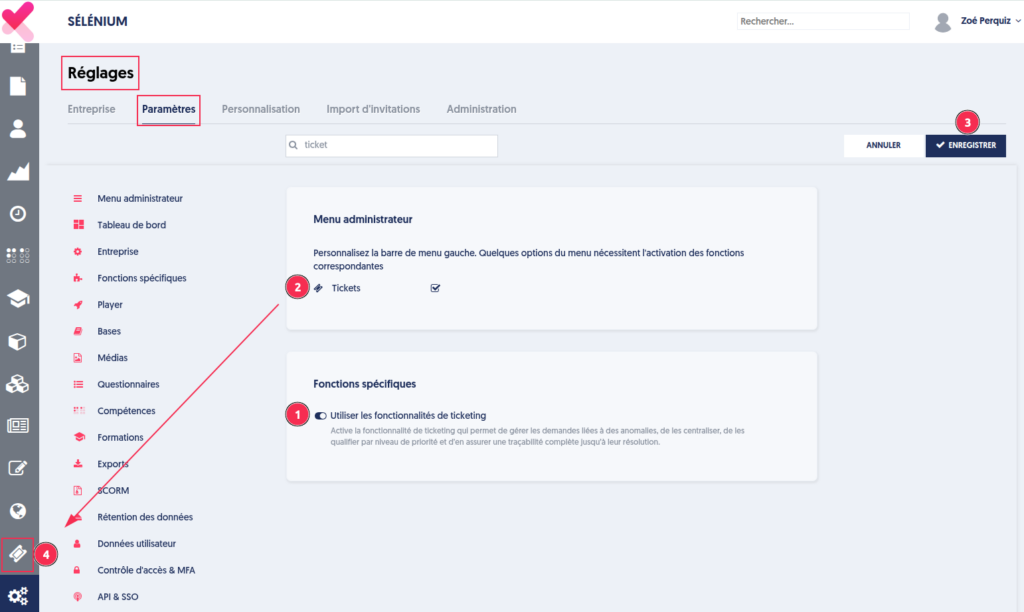
Task: Select Fonctions spécifiques in settings list
Action: (141, 278)
